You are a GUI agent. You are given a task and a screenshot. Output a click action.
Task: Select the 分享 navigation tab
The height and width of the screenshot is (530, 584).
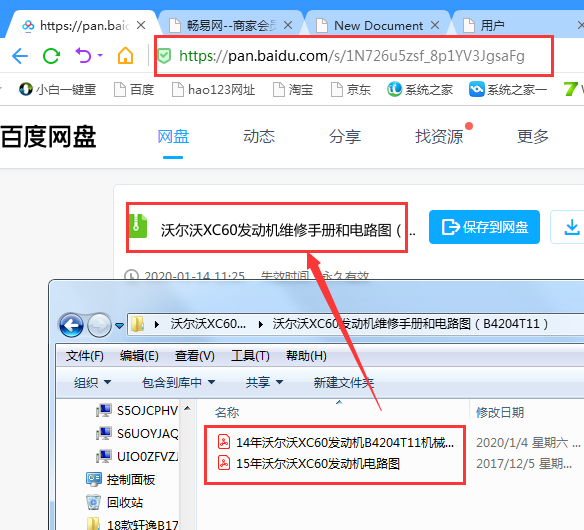click(x=345, y=137)
